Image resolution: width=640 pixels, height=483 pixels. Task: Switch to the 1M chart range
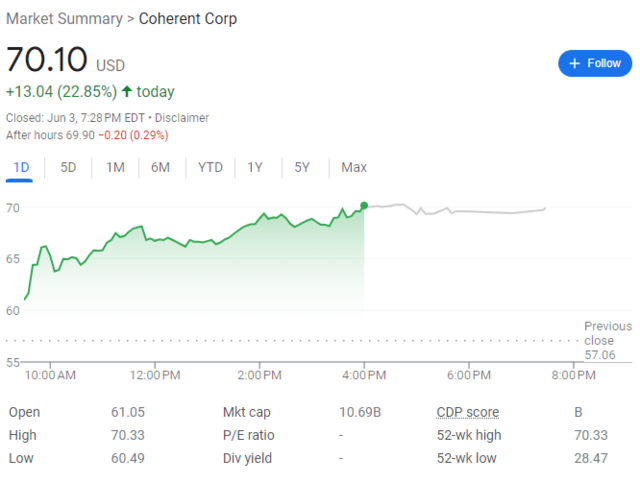[115, 167]
